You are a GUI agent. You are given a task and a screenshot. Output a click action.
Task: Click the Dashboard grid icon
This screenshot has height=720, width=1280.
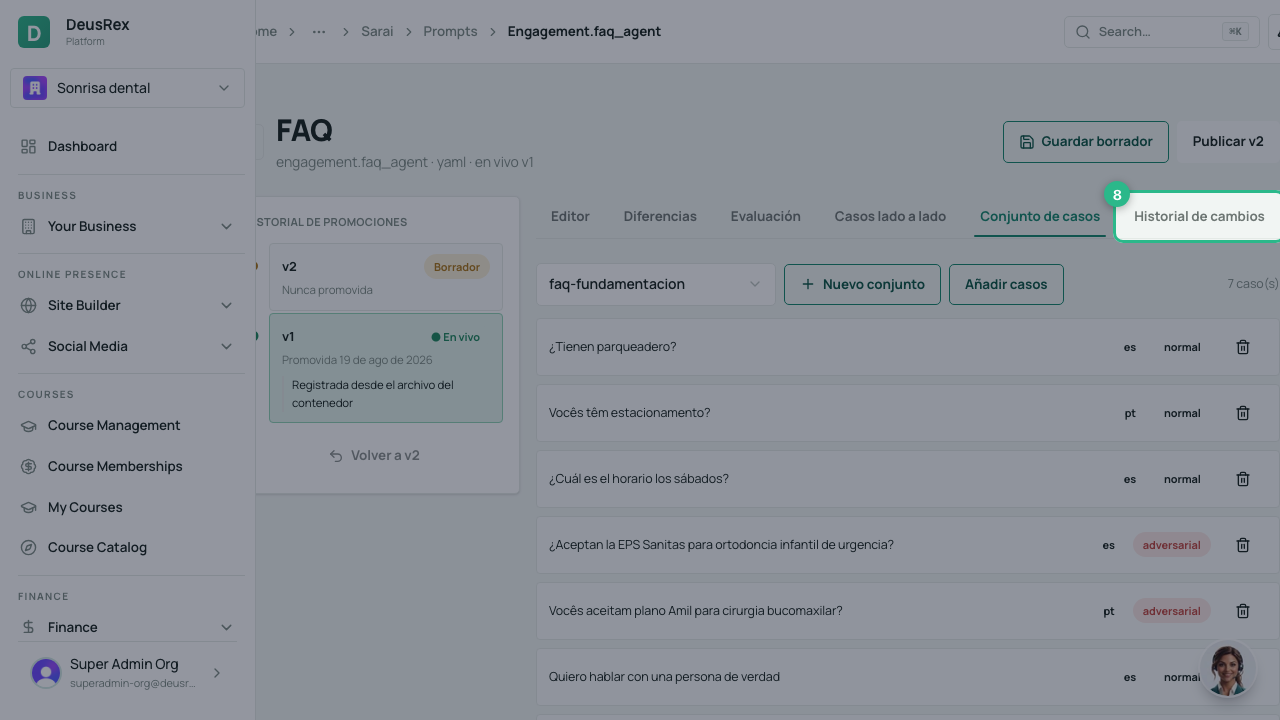pyautogui.click(x=28, y=146)
